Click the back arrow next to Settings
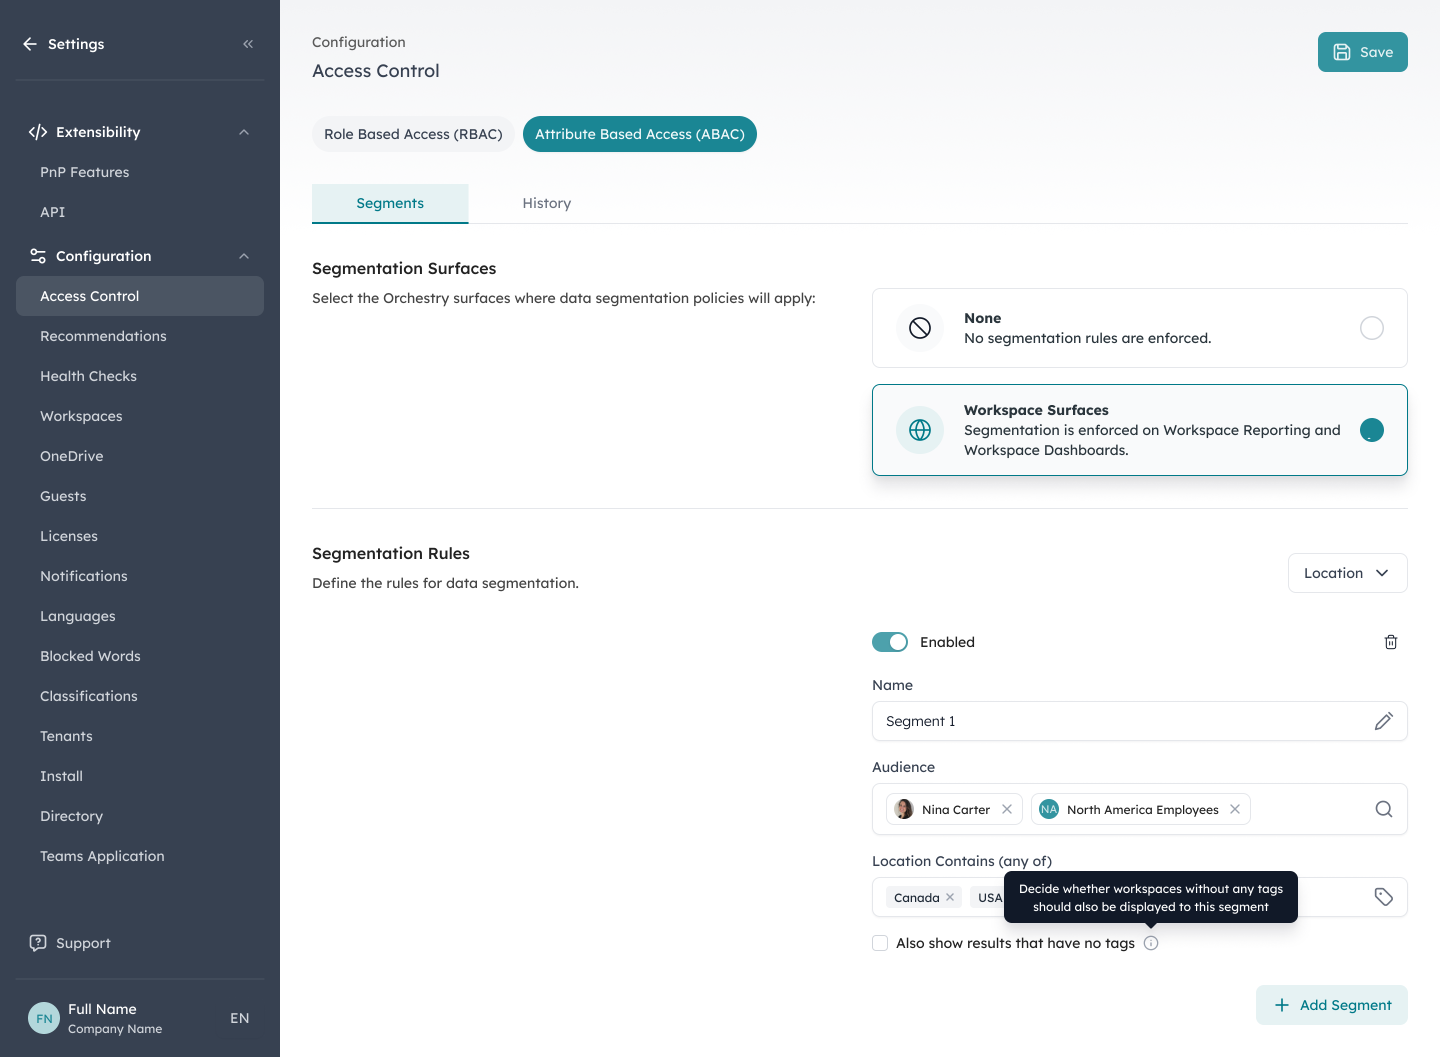 coord(30,44)
